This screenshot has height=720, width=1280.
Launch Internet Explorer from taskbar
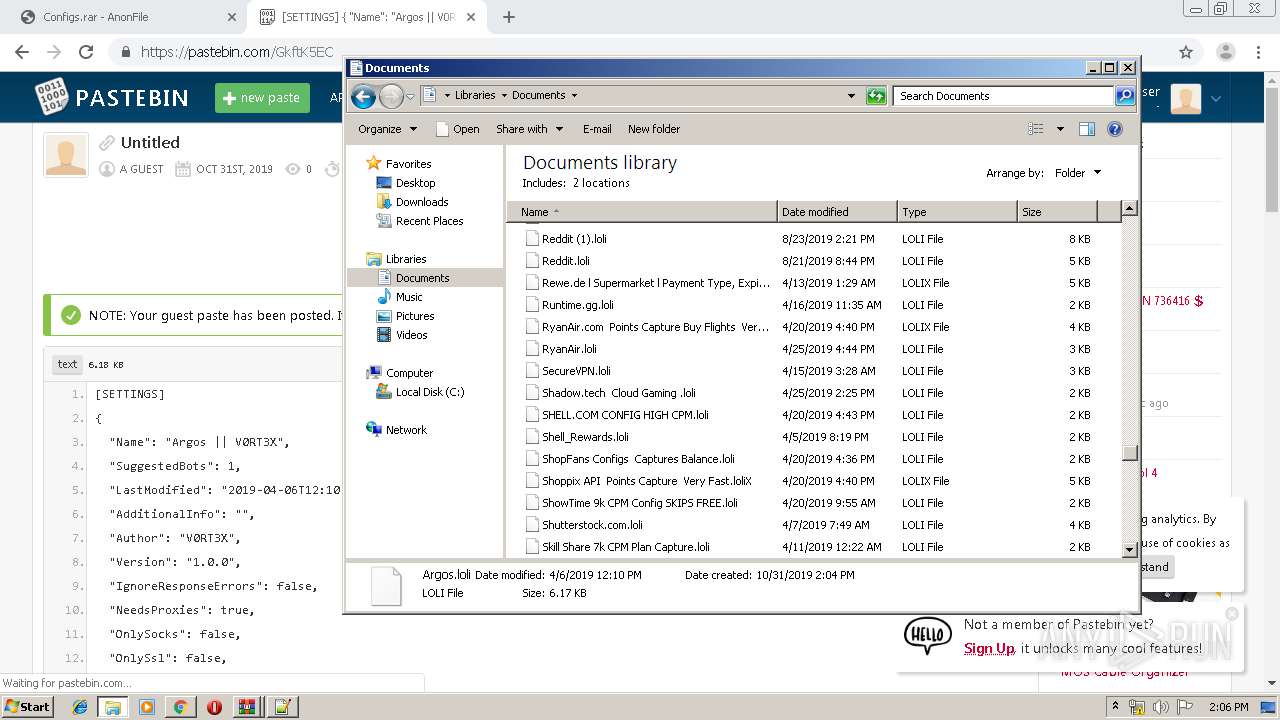click(x=80, y=707)
